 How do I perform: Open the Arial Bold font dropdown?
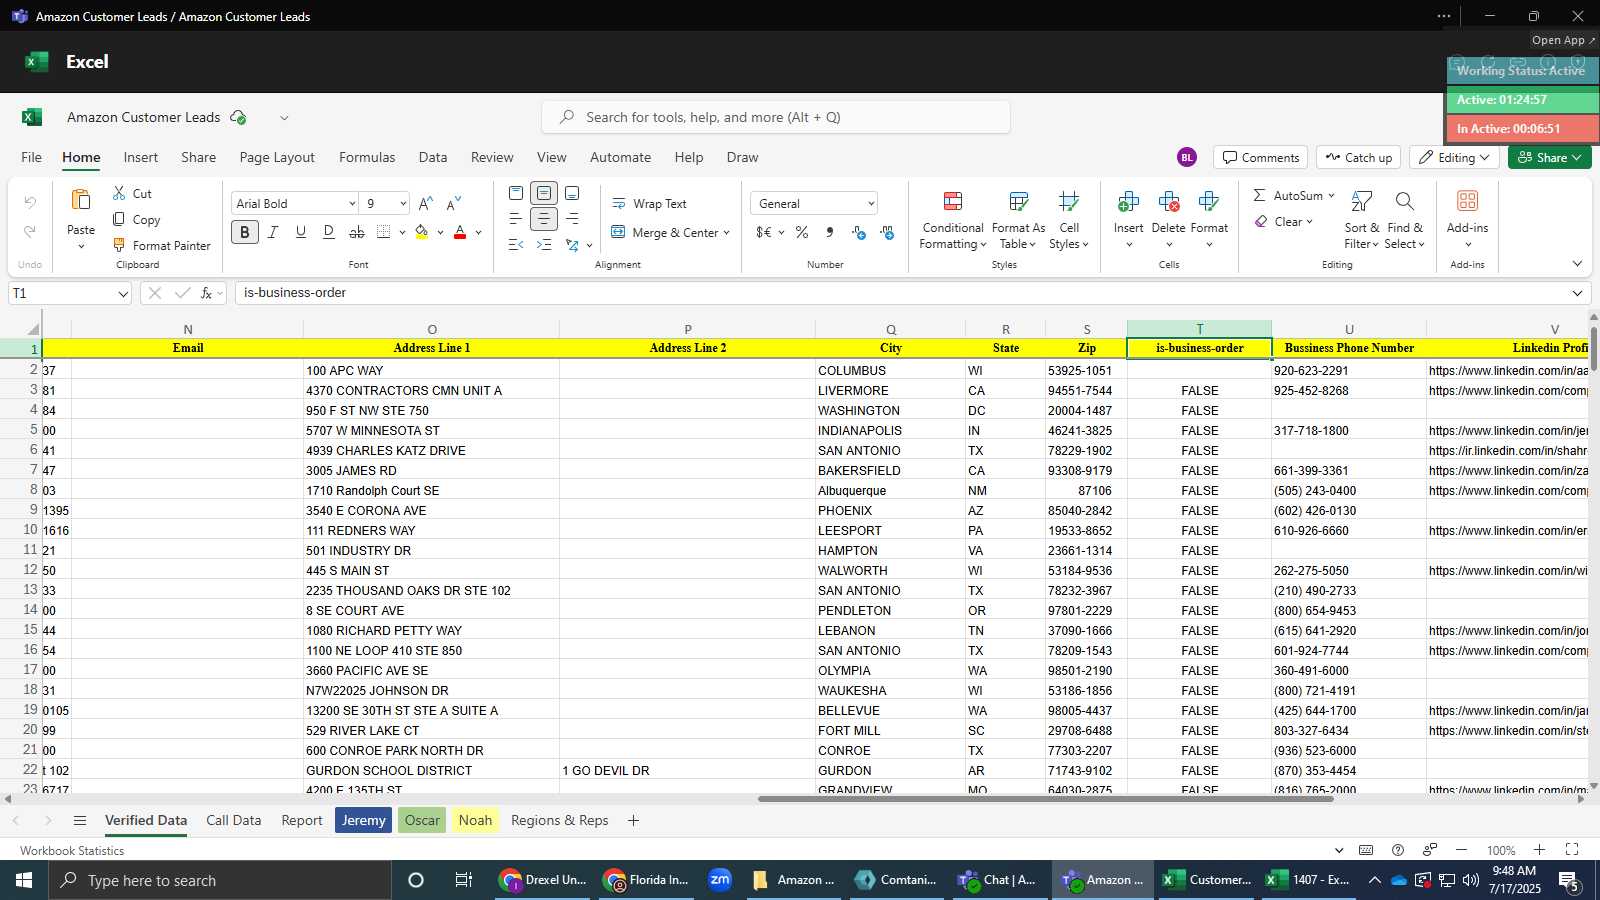click(352, 204)
